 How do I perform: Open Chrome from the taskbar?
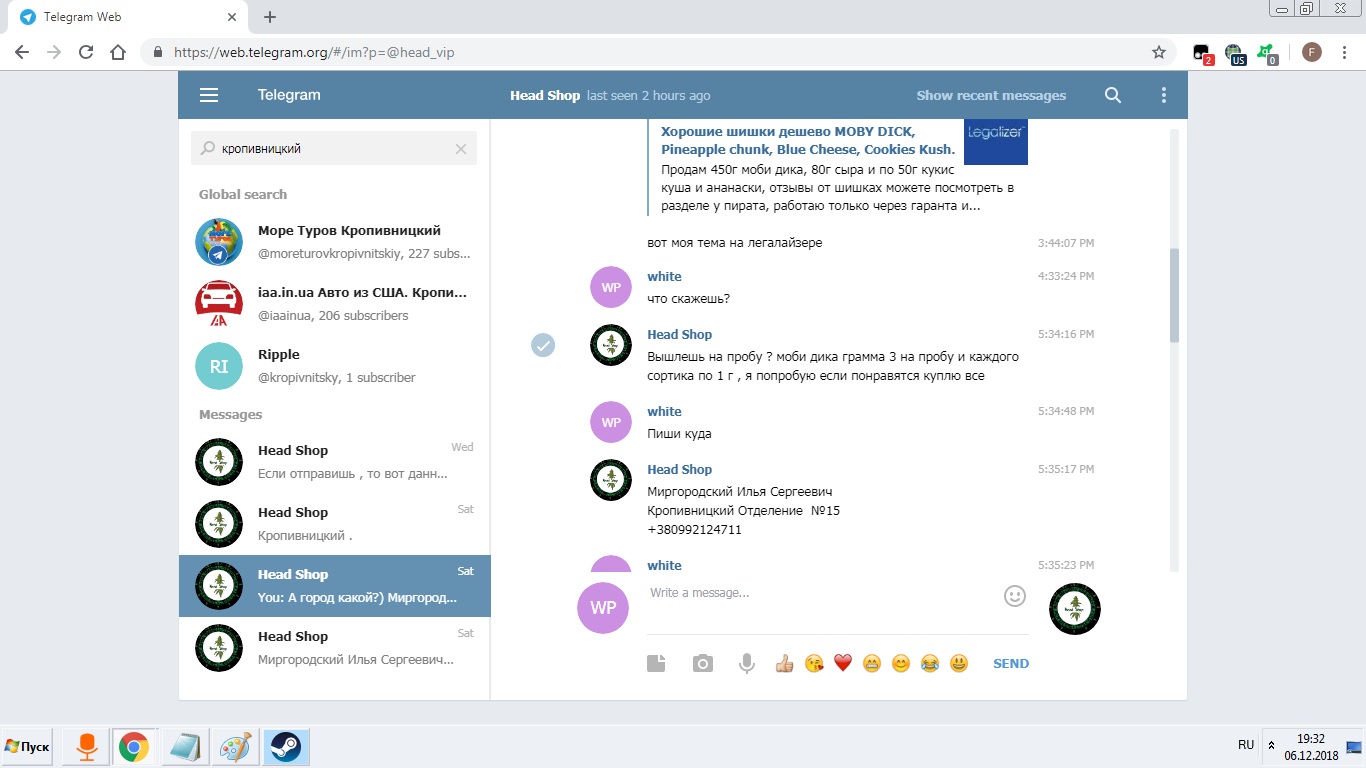134,747
